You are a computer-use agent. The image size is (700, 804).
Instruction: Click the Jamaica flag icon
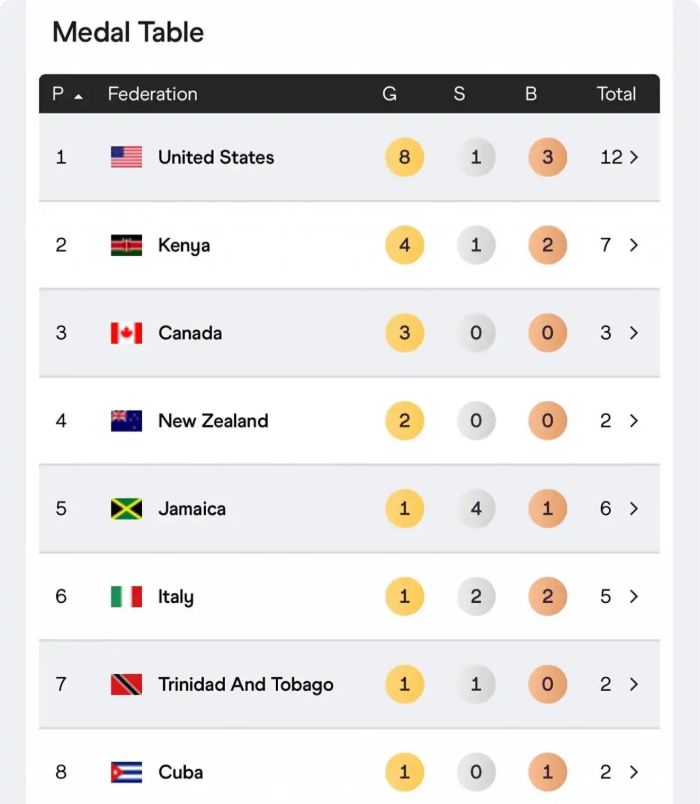click(x=126, y=509)
